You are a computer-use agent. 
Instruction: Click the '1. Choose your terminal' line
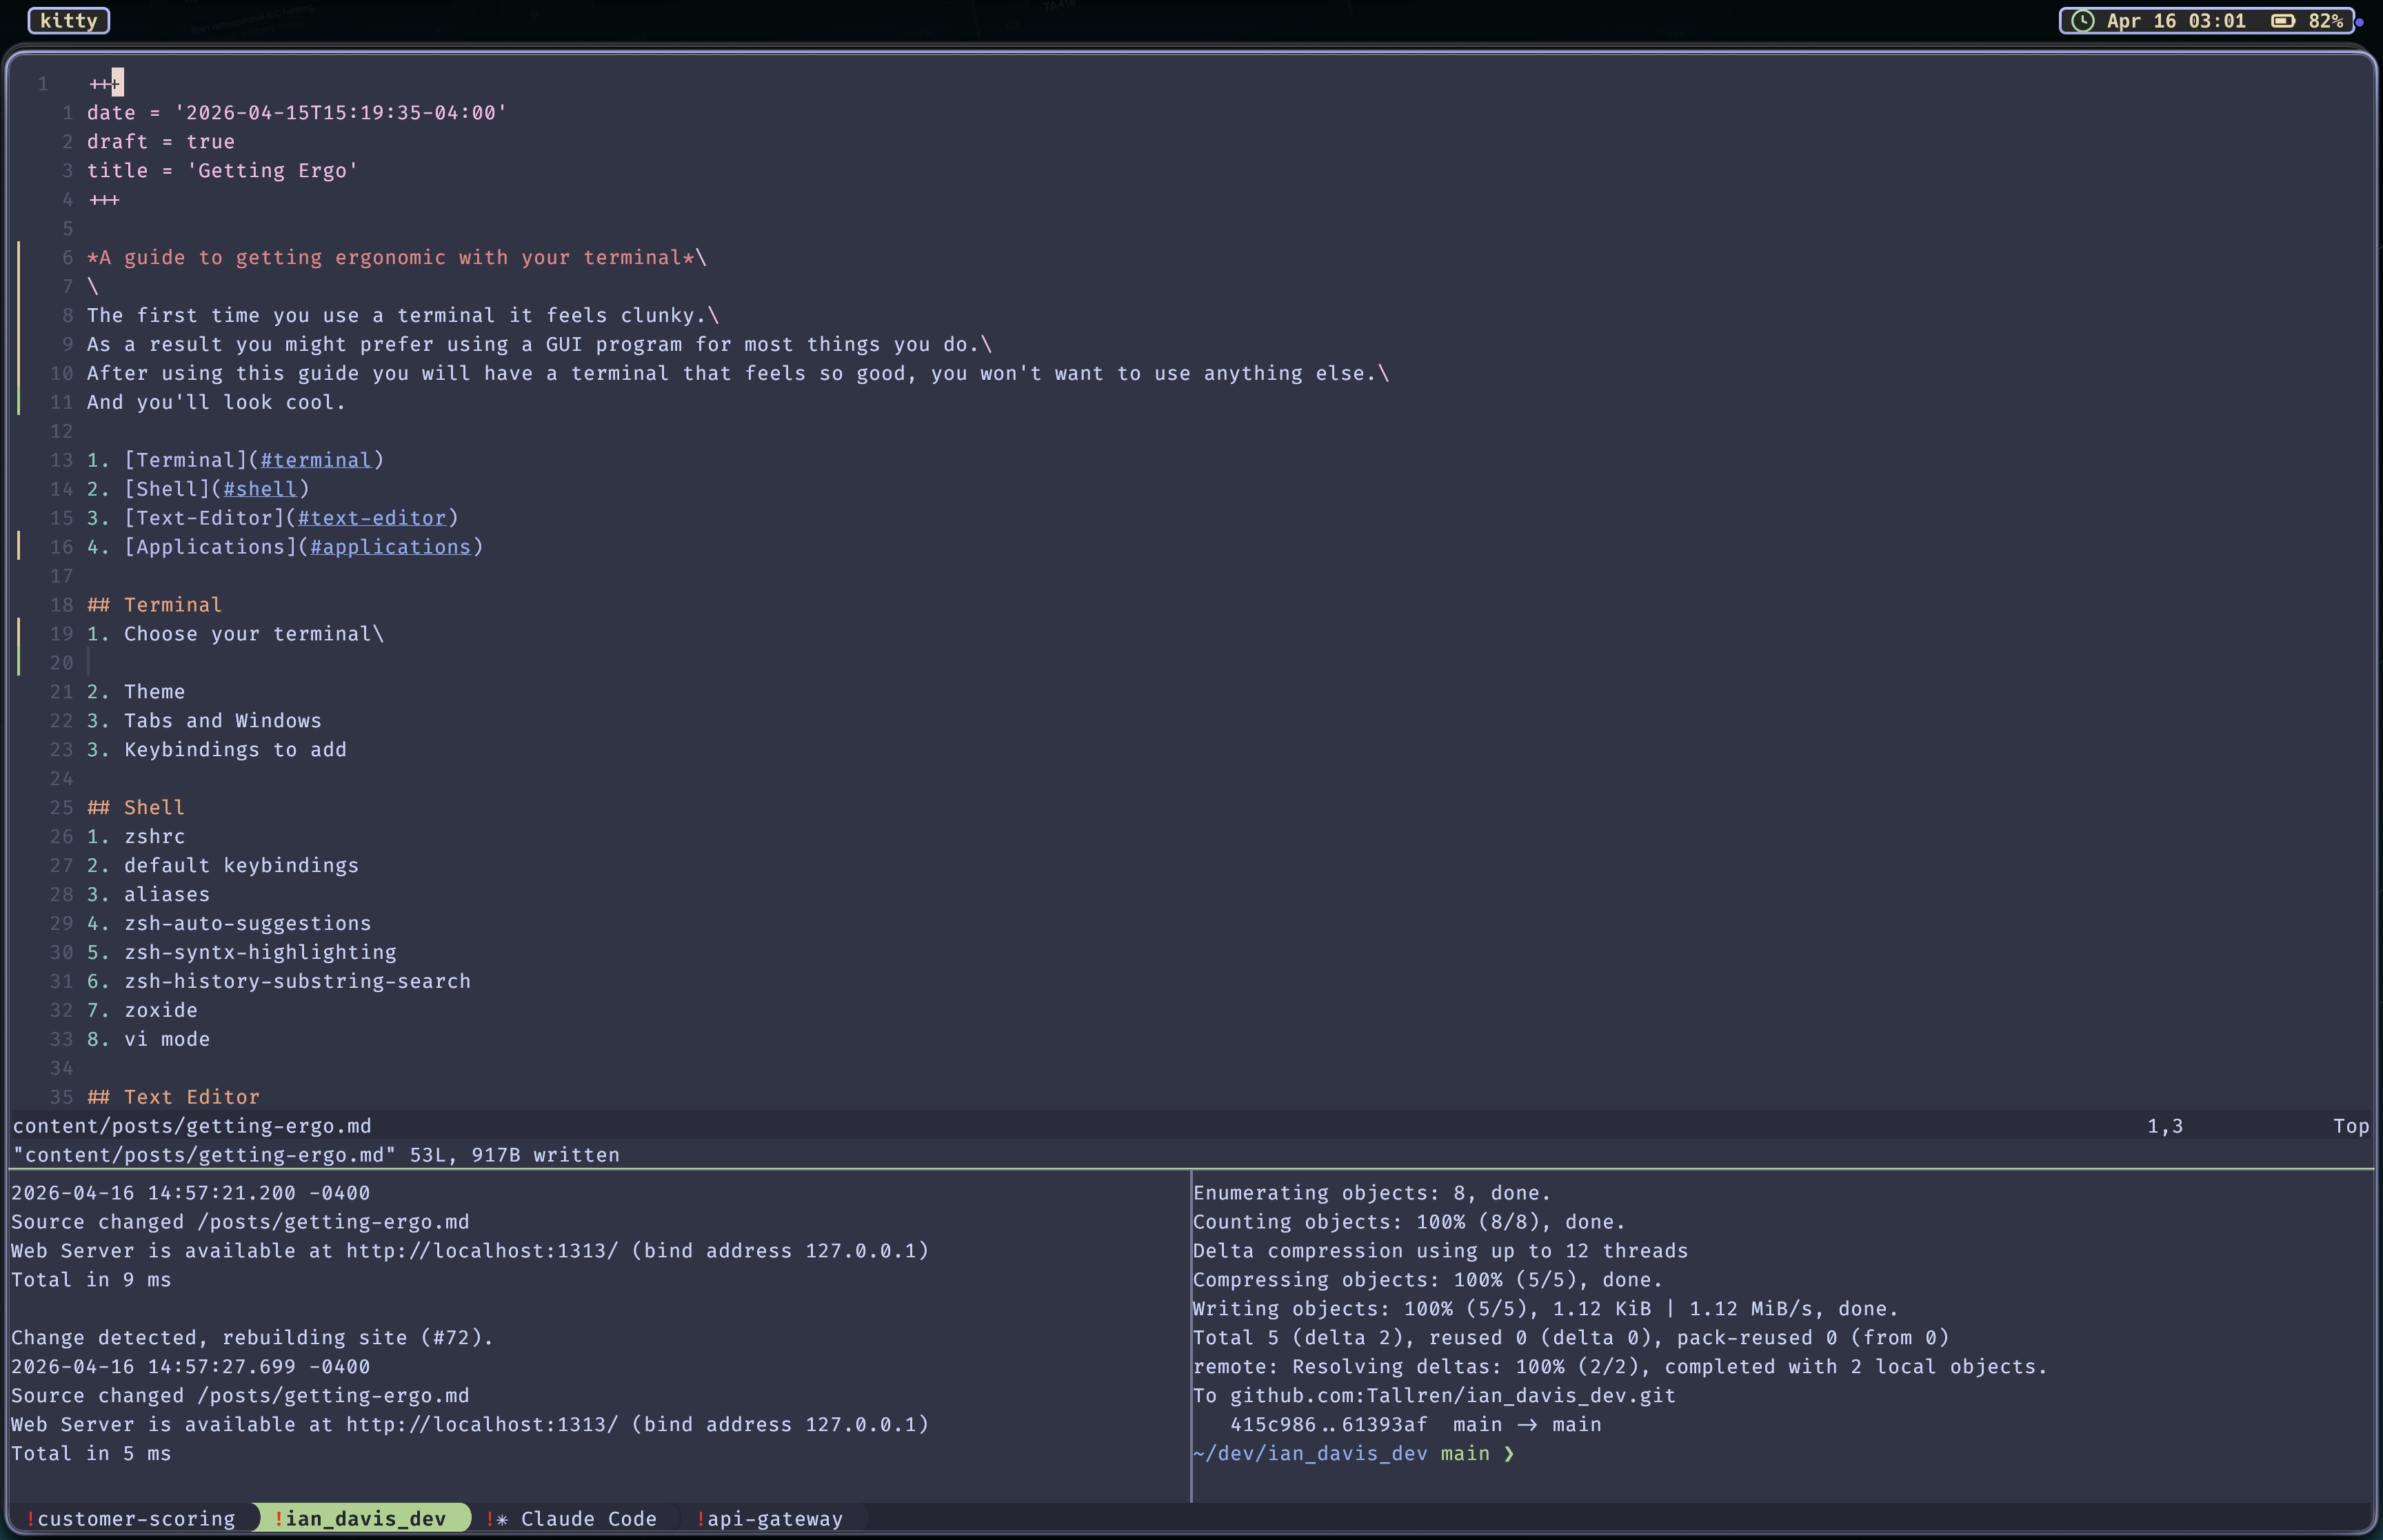pos(235,634)
